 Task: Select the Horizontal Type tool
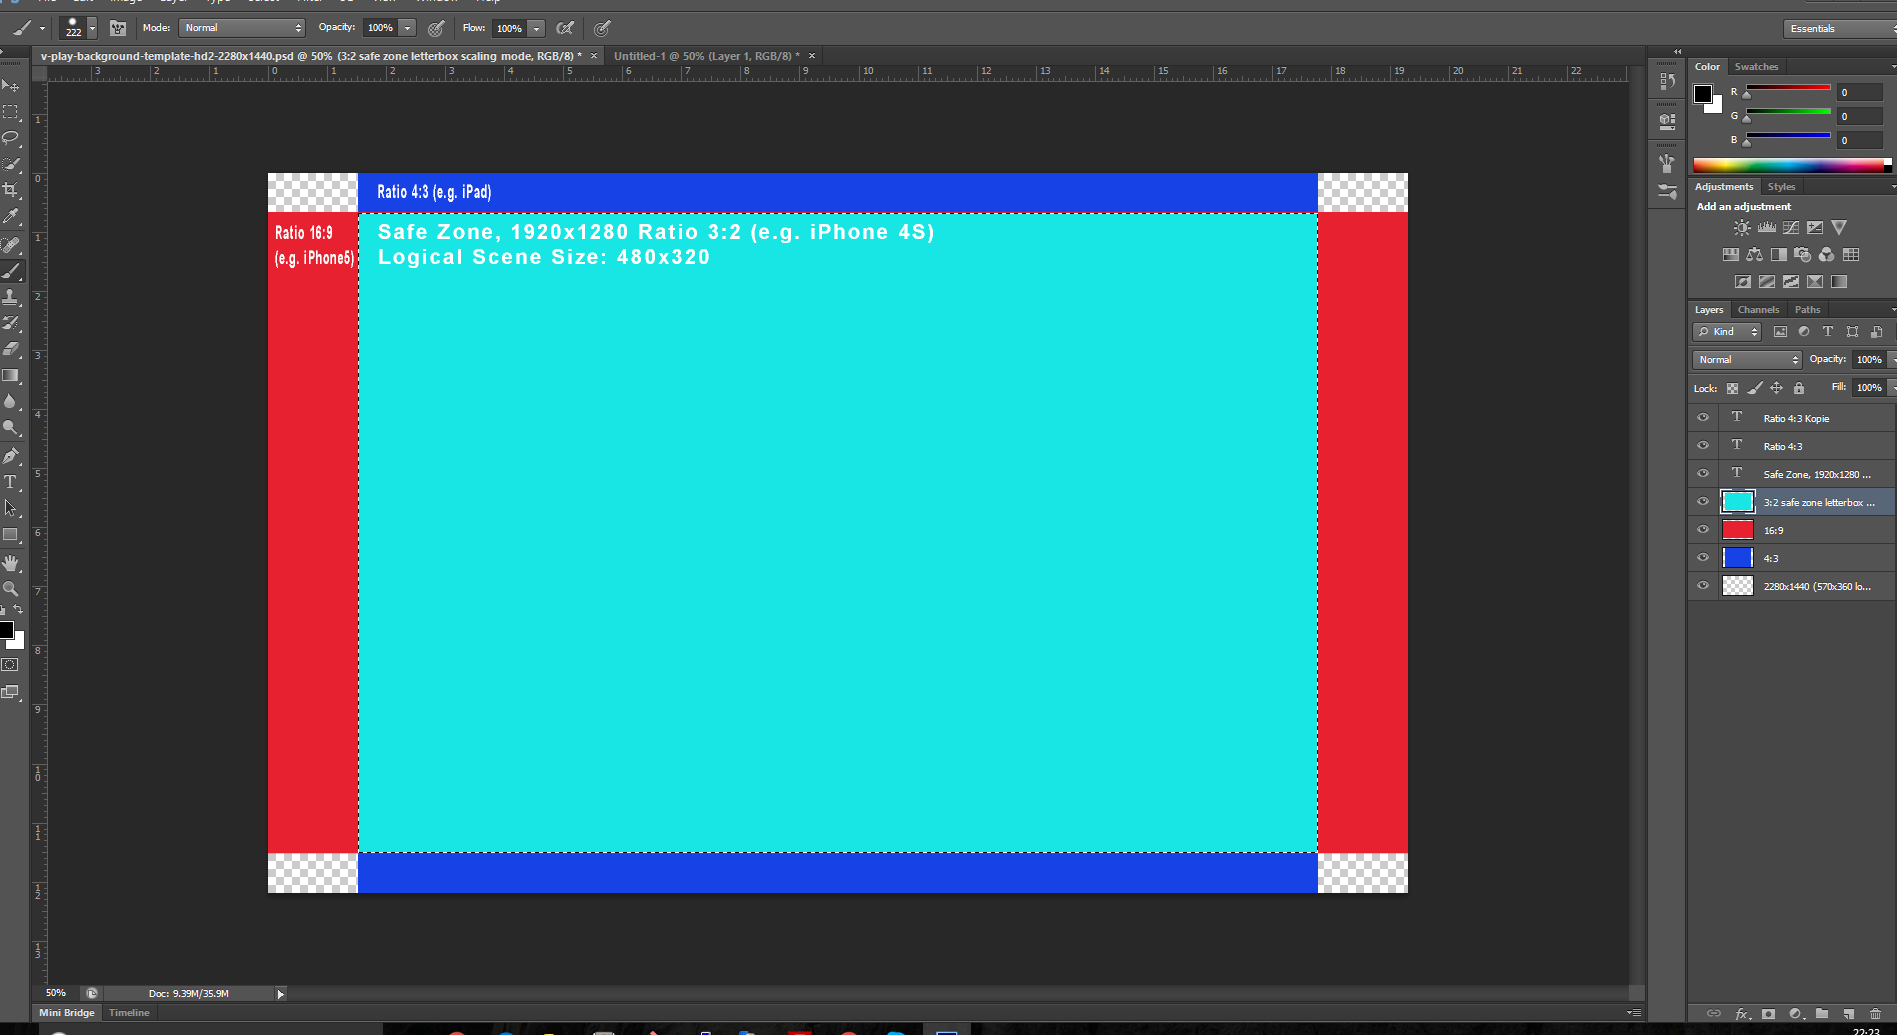pyautogui.click(x=11, y=482)
